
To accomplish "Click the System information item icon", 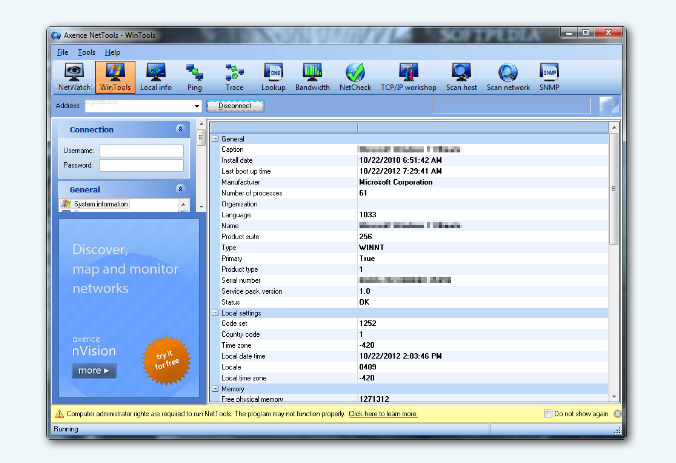I will click(x=66, y=204).
